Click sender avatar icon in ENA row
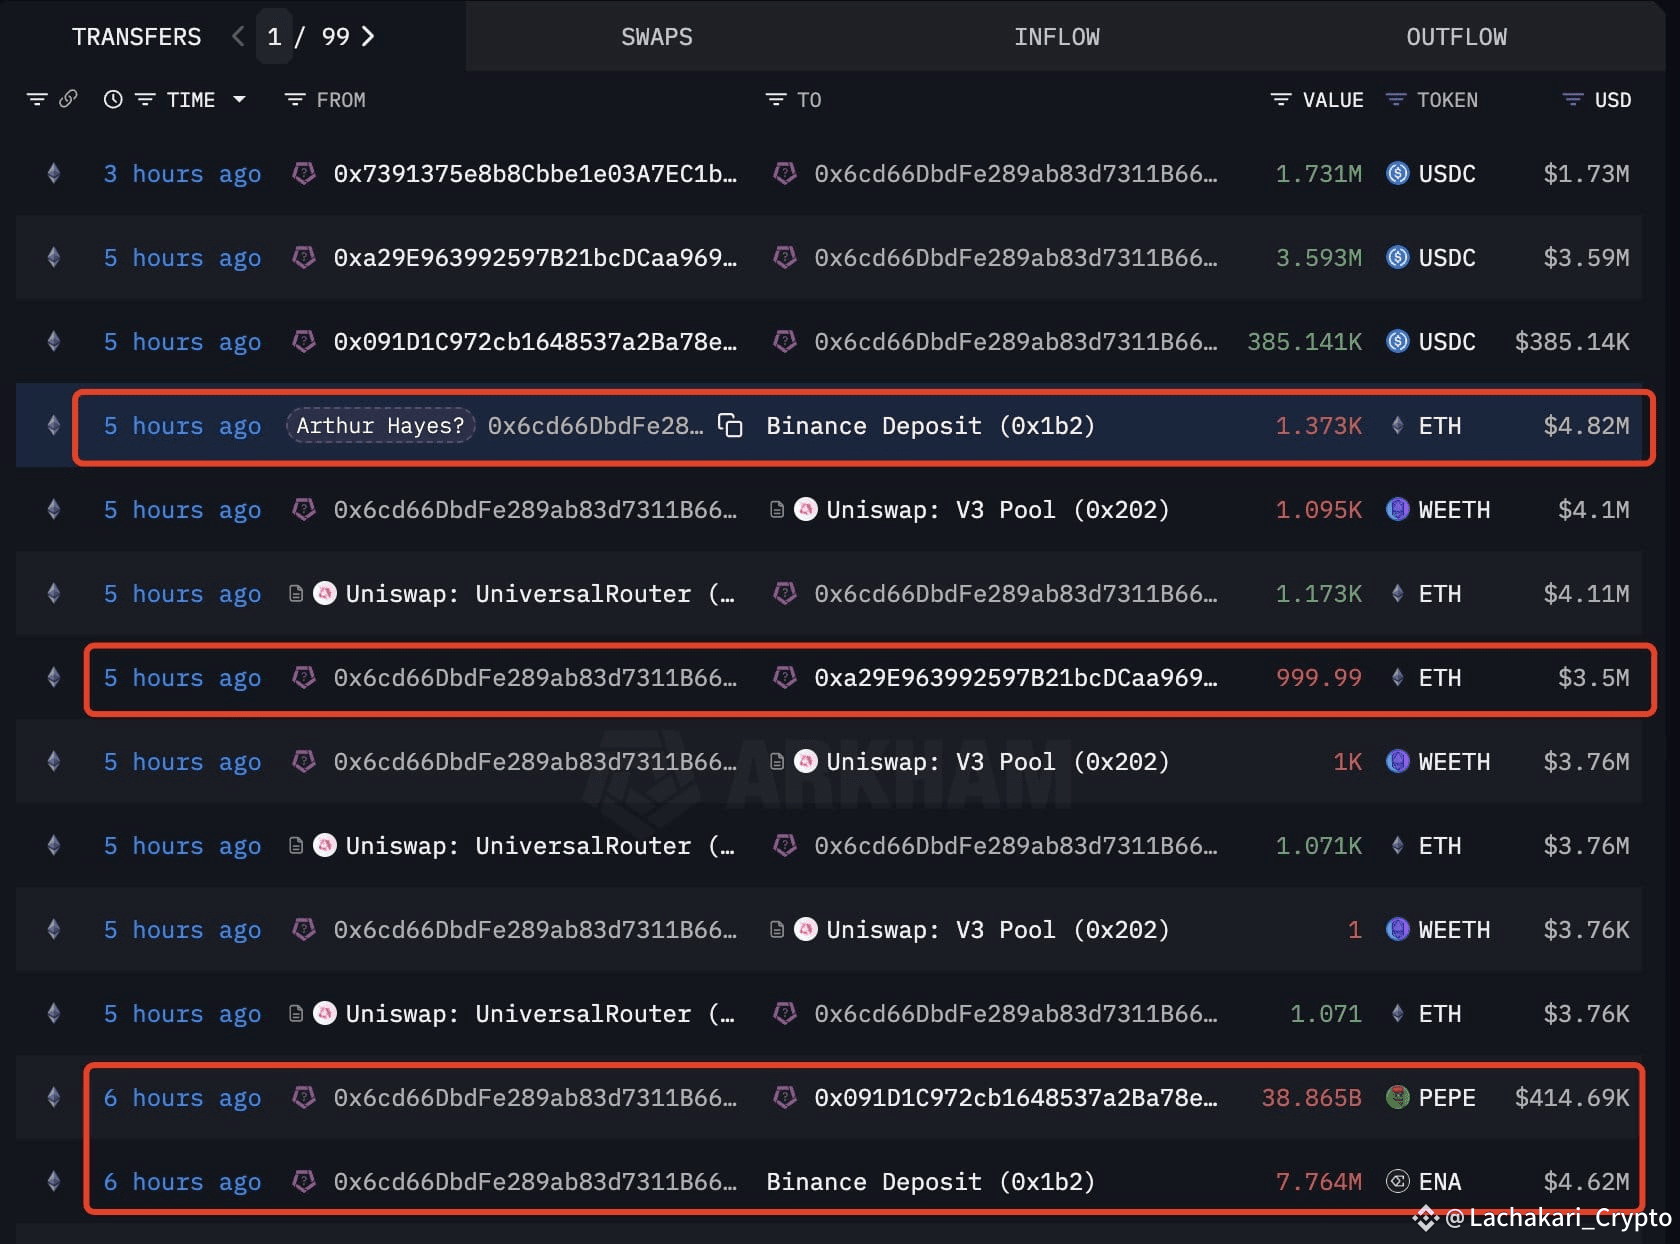This screenshot has width=1680, height=1244. coord(304,1182)
